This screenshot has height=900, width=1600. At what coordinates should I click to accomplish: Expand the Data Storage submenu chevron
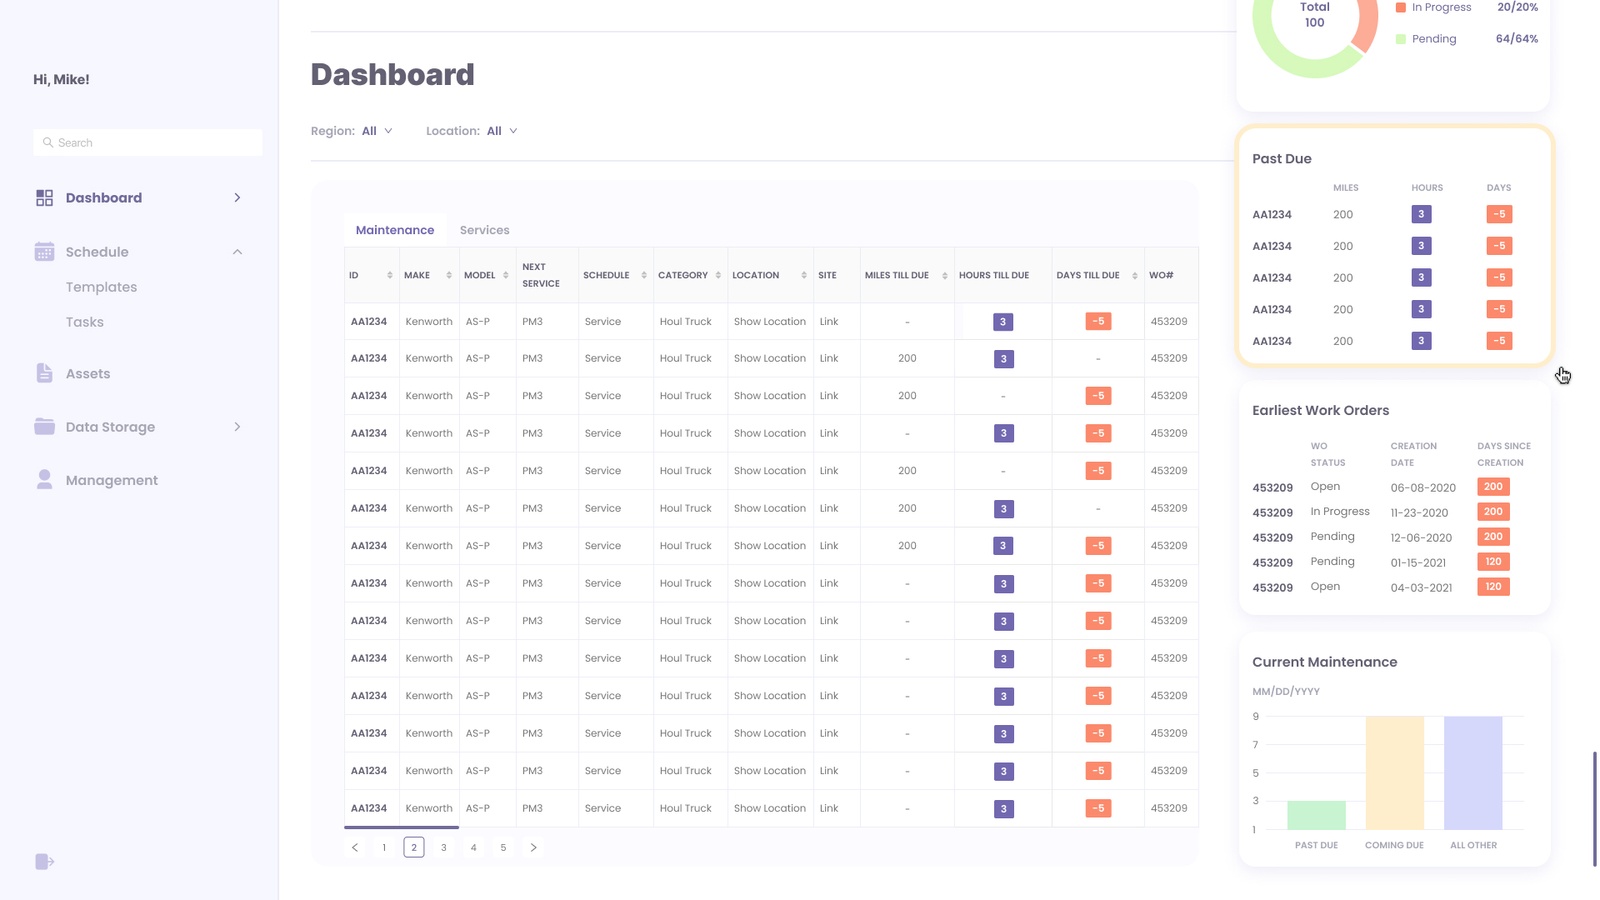pyautogui.click(x=237, y=427)
